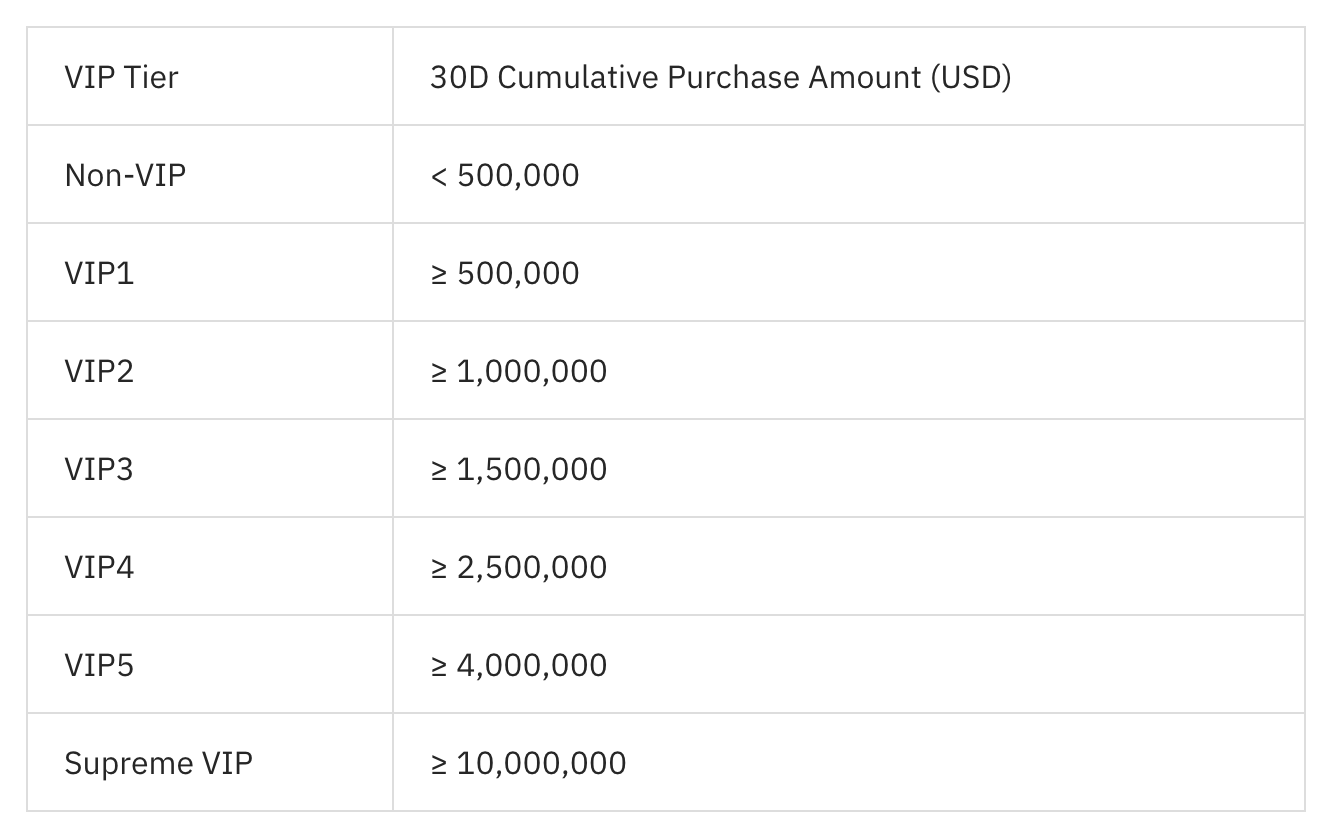Click the VIP3 tier cell
Image resolution: width=1338 pixels, height=838 pixels.
(x=210, y=469)
